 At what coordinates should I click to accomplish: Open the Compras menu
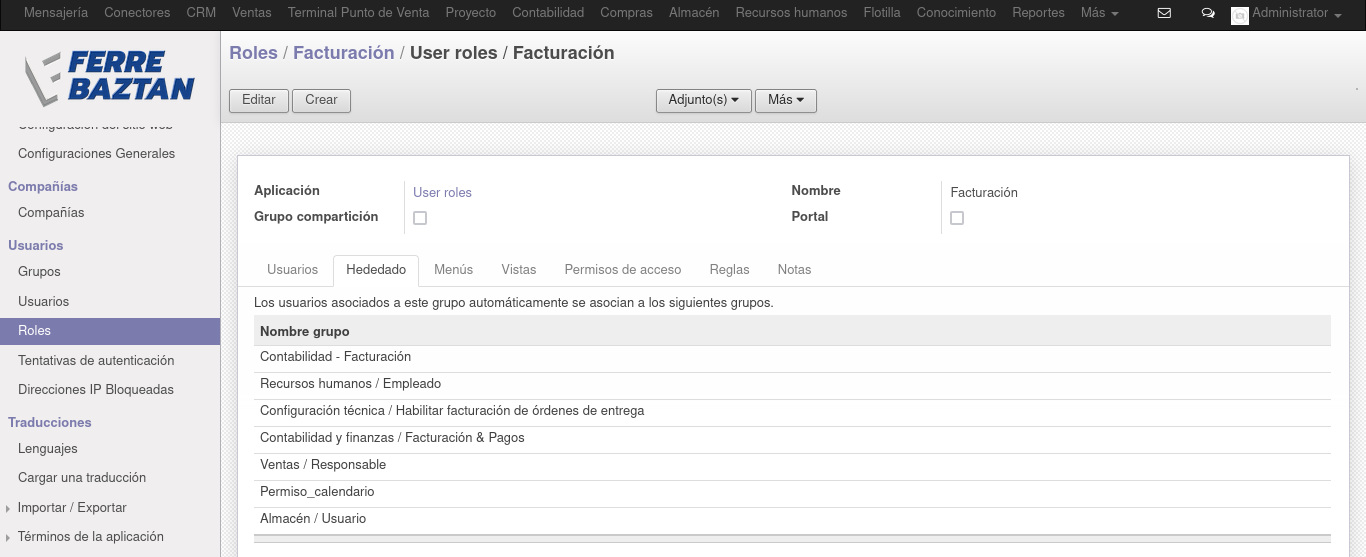click(x=626, y=13)
